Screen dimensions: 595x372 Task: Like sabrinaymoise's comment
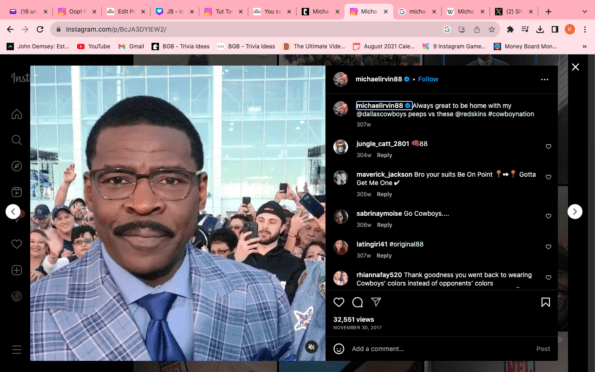tap(548, 216)
